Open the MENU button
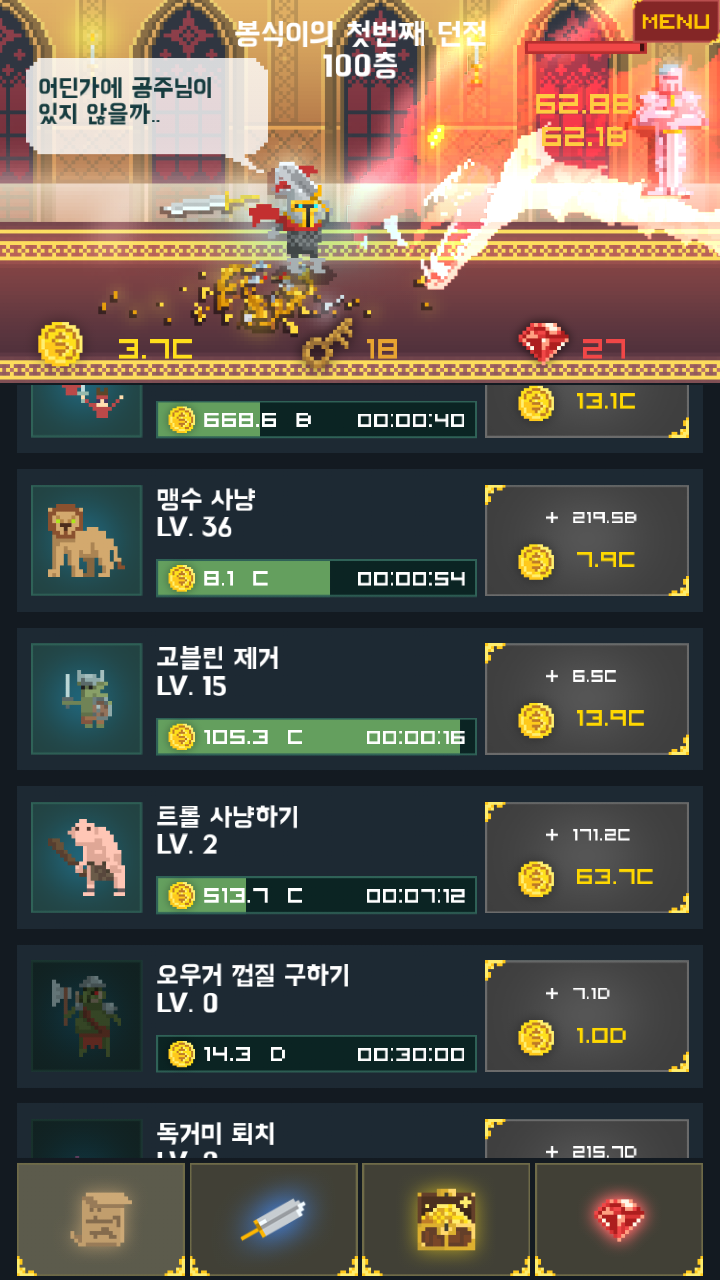 coord(676,21)
